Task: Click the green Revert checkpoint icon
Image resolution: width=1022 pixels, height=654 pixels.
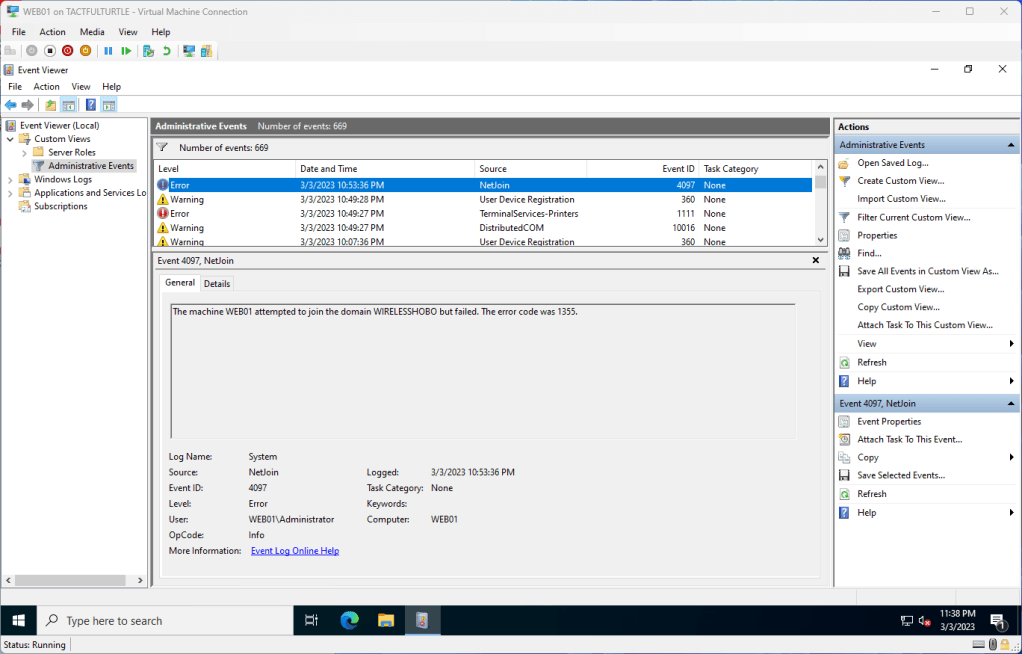Action: coord(166,51)
